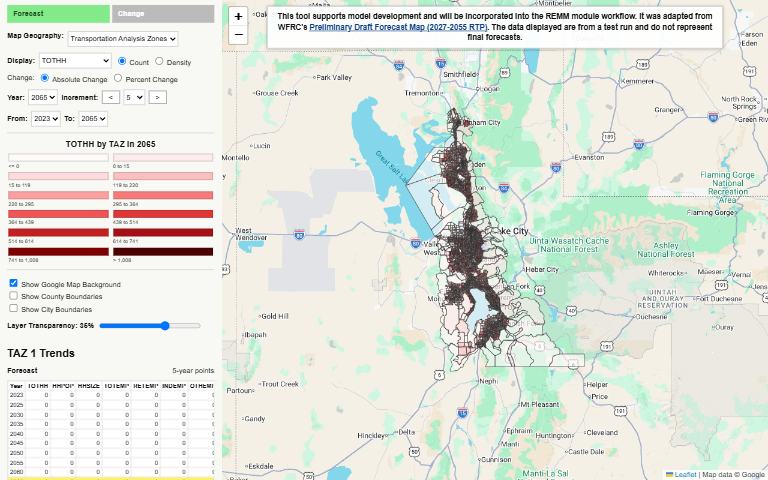Click the TOTEMP column header in table
This screenshot has height=480, width=768.
pos(117,386)
